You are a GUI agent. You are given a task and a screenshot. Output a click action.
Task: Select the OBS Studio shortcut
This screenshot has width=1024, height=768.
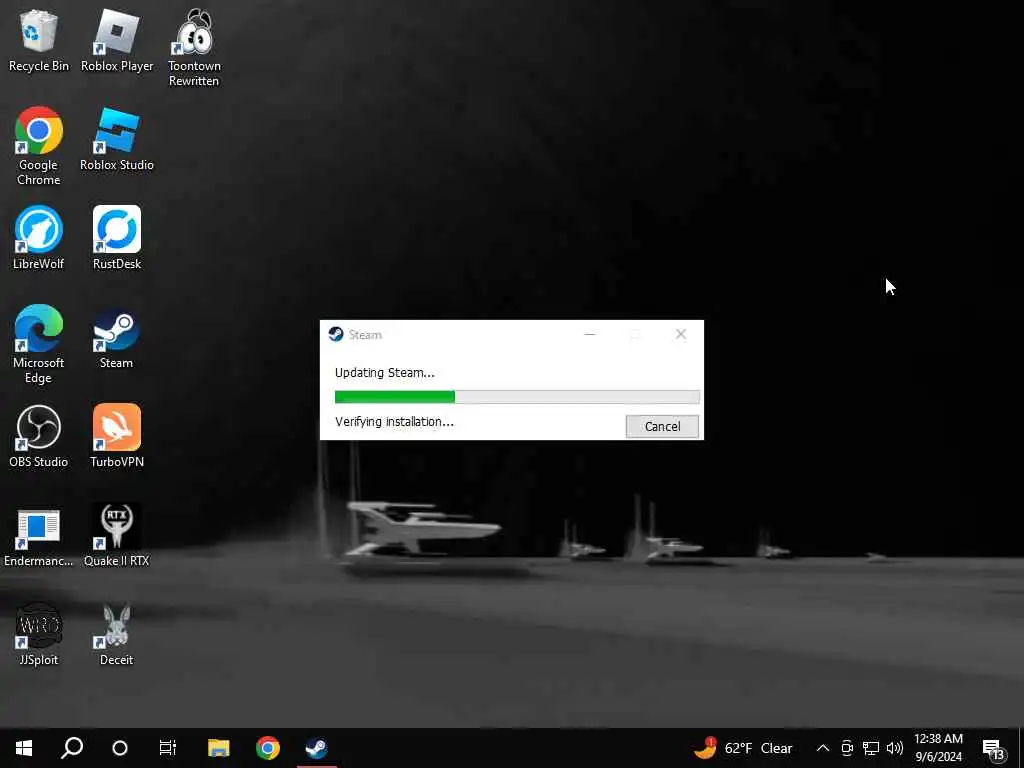click(x=39, y=436)
